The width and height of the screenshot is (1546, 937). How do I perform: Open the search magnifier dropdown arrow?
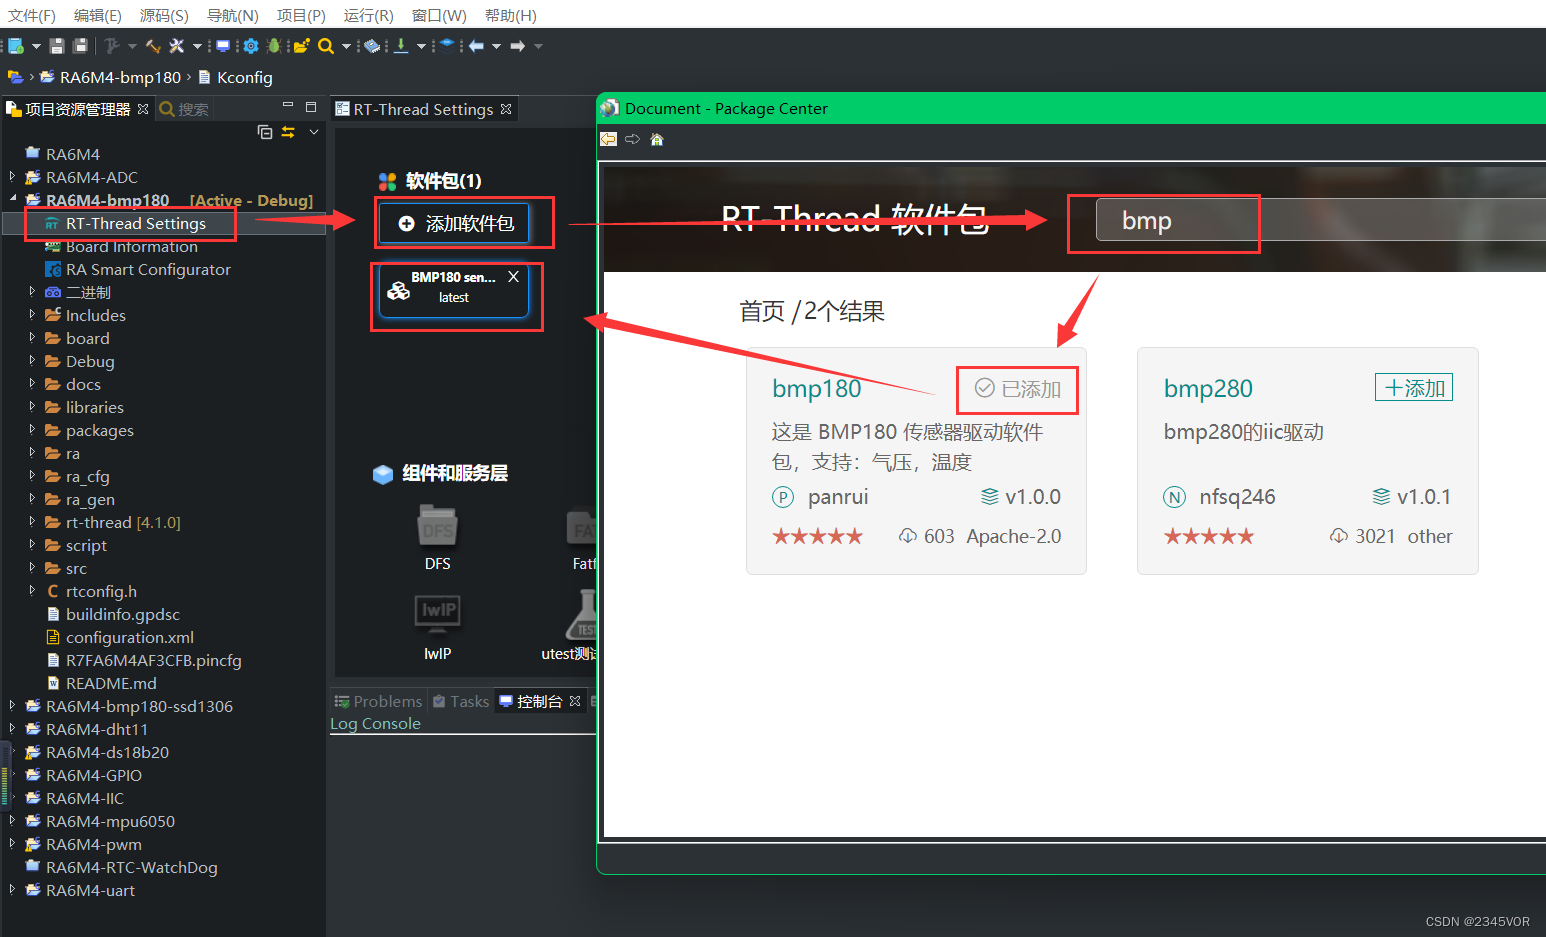point(346,46)
